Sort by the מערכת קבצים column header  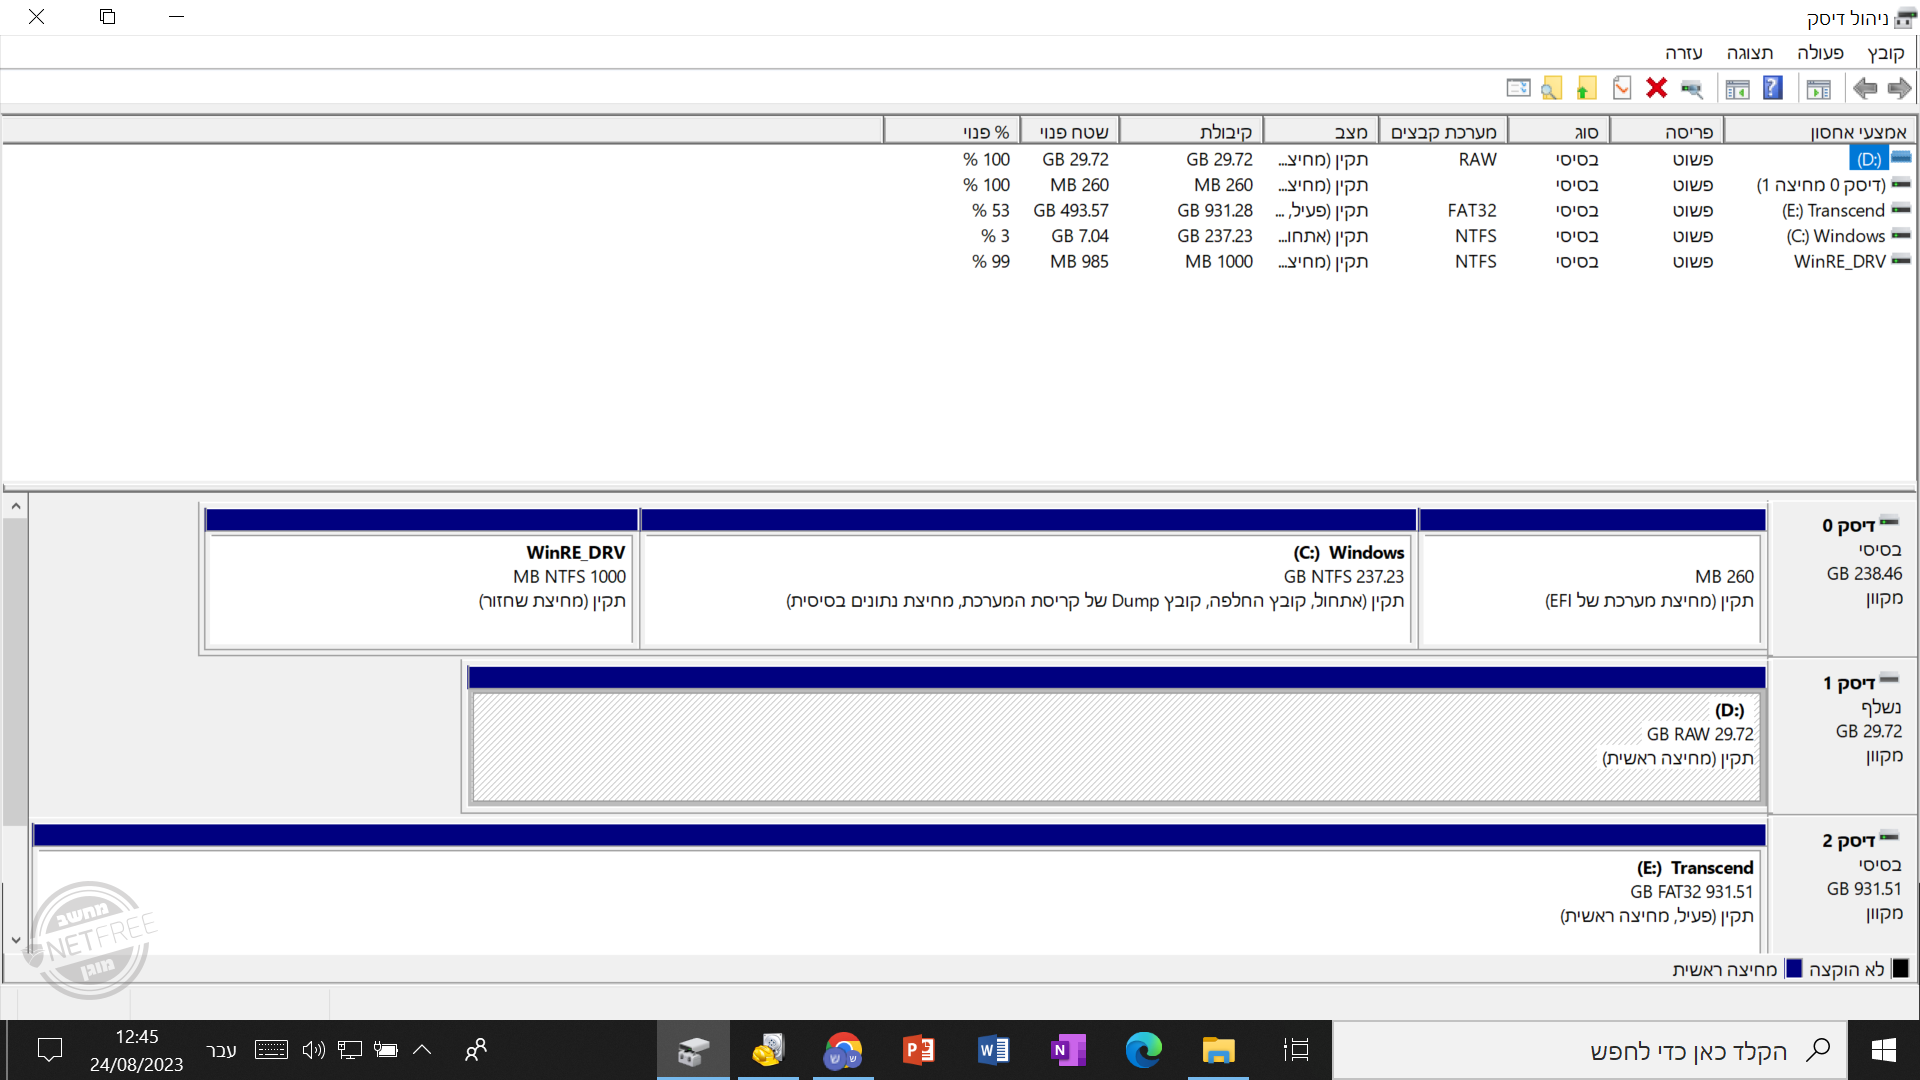(1443, 132)
